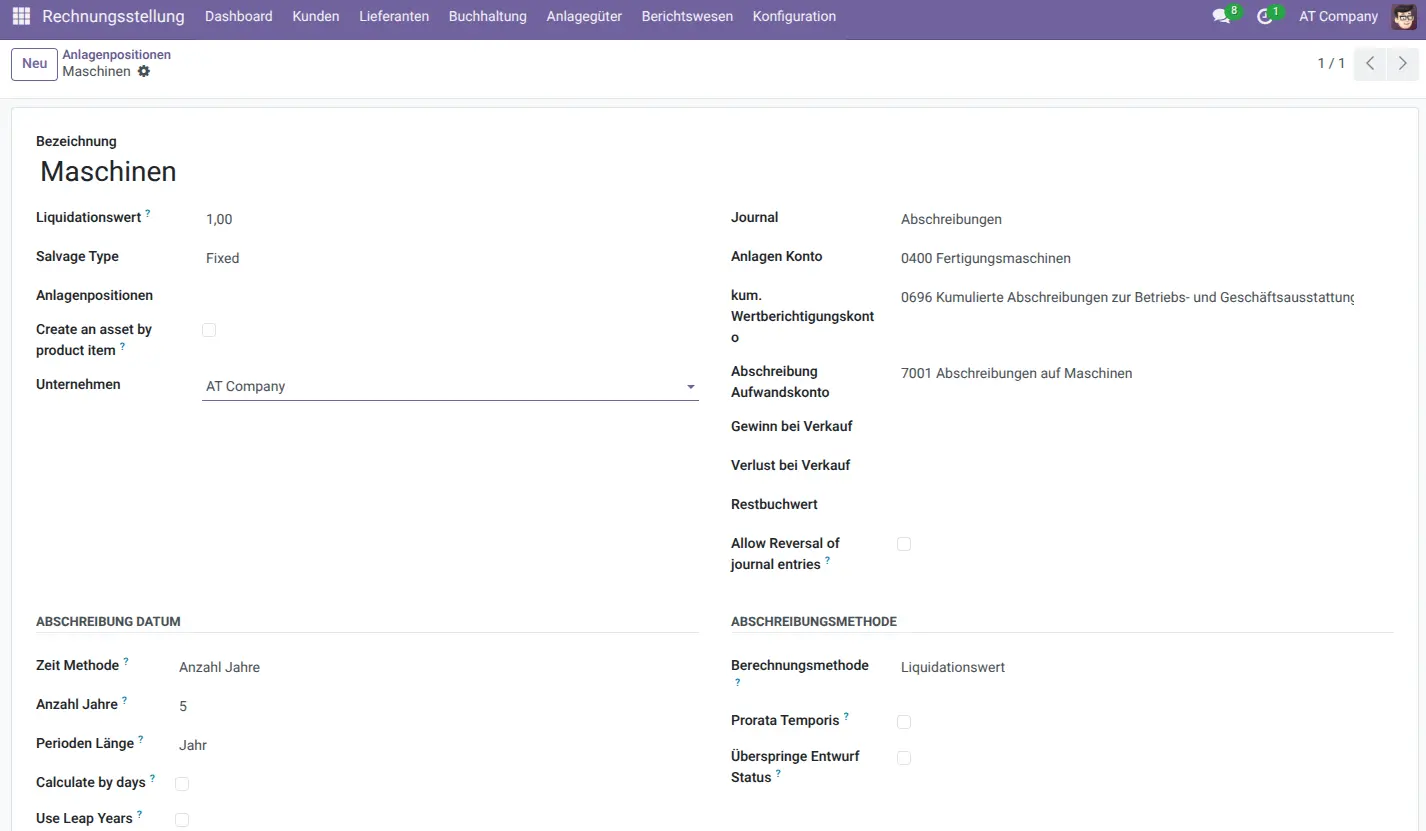The width and height of the screenshot is (1426, 831).
Task: Open the activities clock icon
Action: [1265, 17]
